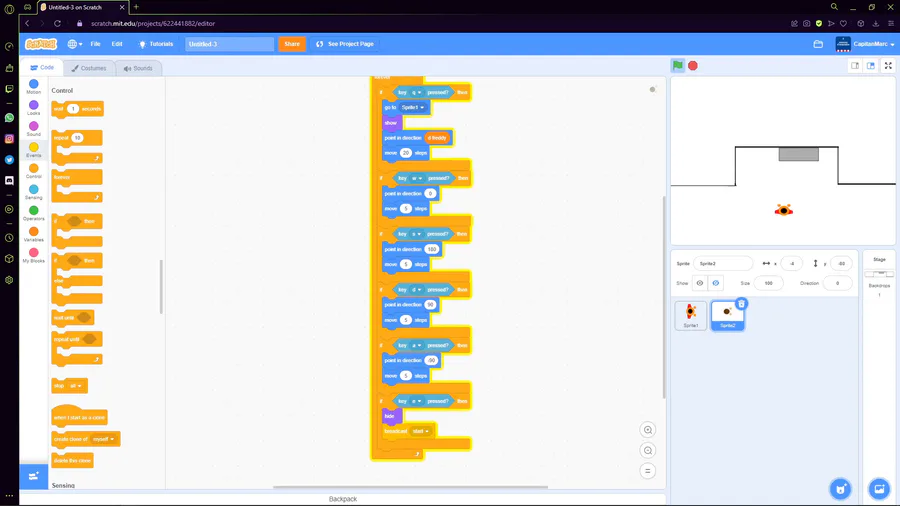Image resolution: width=900 pixels, height=506 pixels.
Task: Switch to the Code tab
Action: tap(42, 68)
